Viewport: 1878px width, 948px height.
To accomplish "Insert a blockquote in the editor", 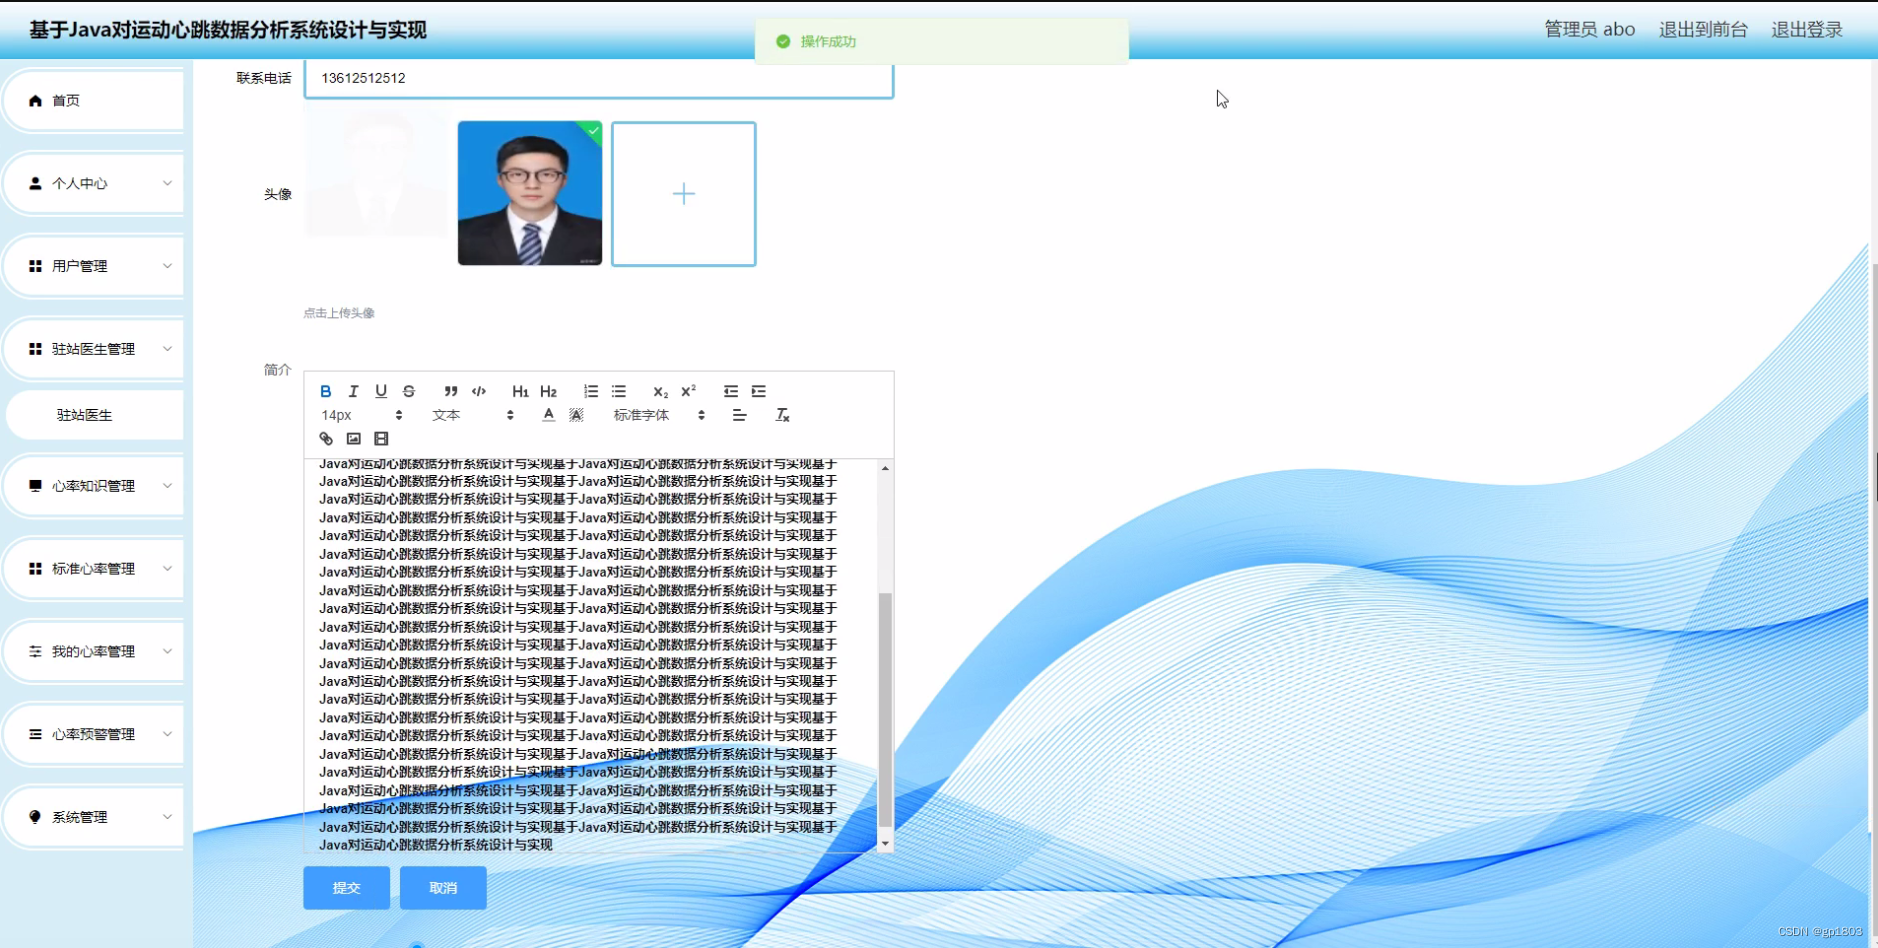I will [451, 391].
